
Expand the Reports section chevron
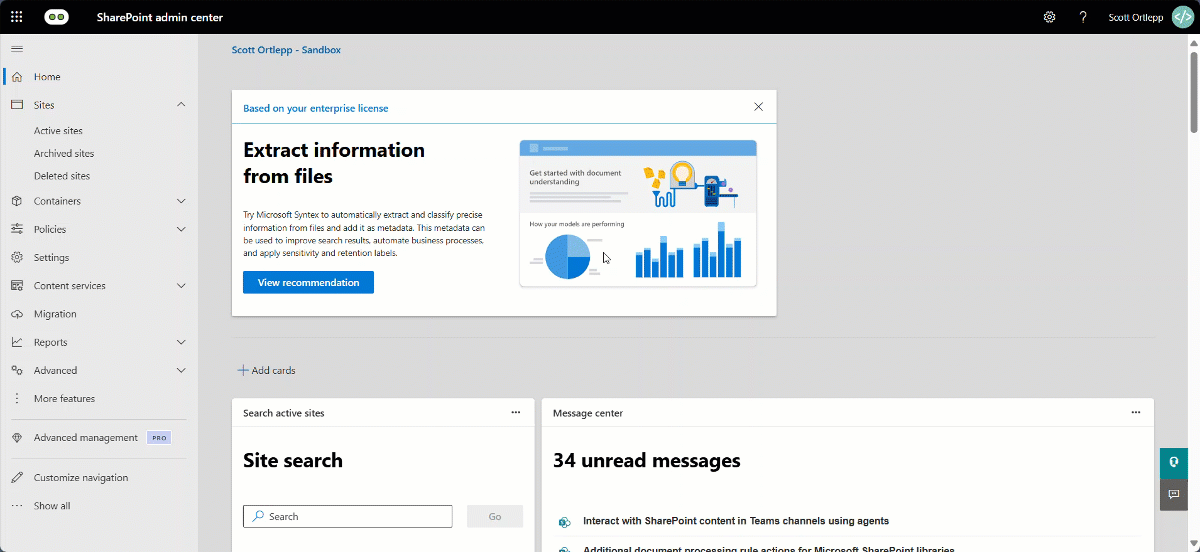pyautogui.click(x=181, y=342)
